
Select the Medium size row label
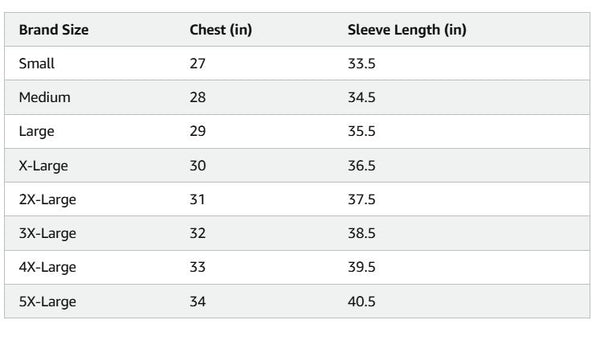[x=45, y=97]
